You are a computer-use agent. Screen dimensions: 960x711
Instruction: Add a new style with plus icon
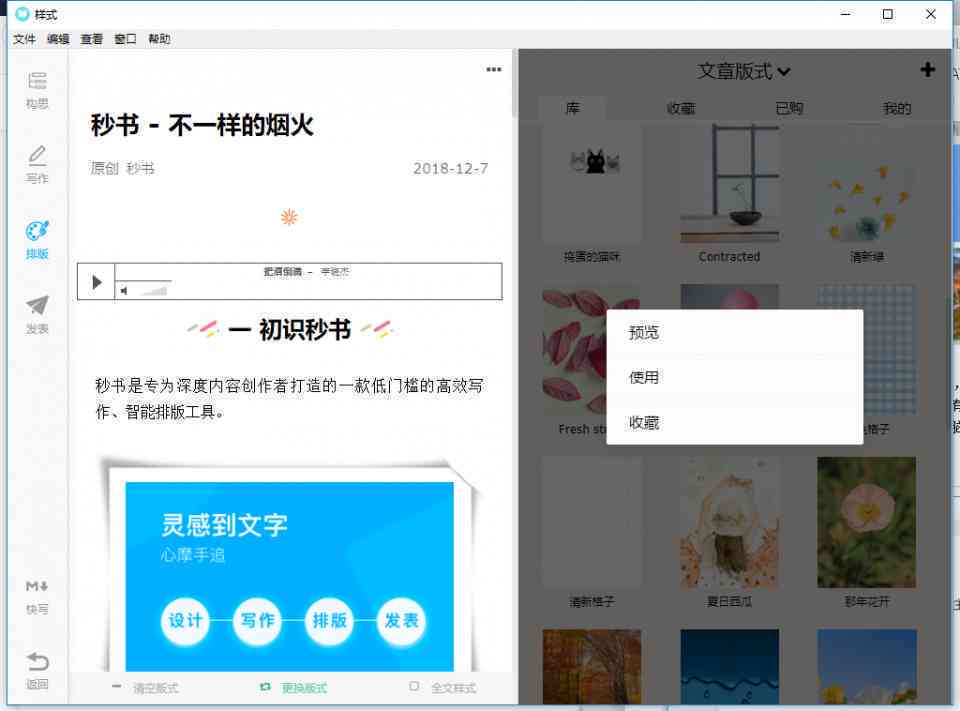928,70
